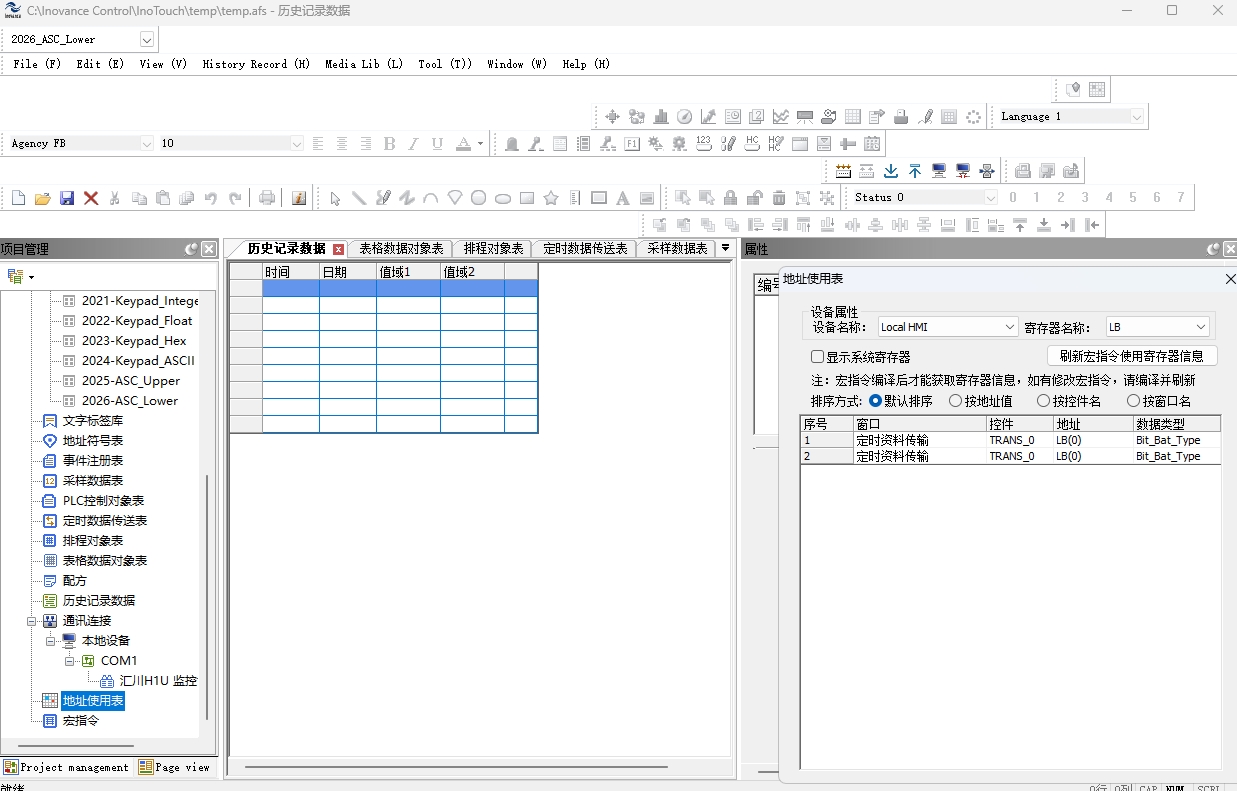Select 按控件名 sort option
This screenshot has height=791, width=1237.
(1044, 401)
